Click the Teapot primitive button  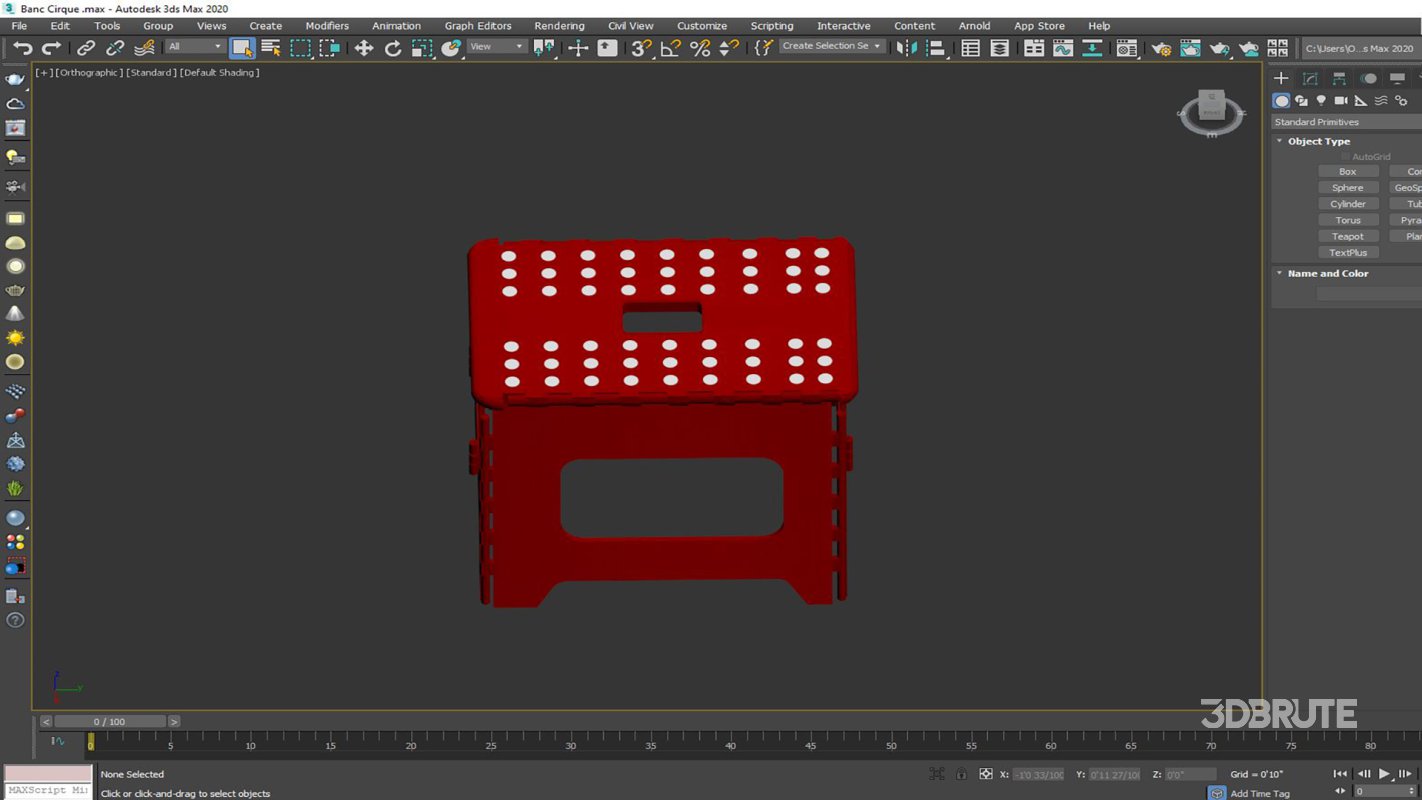[1347, 236]
